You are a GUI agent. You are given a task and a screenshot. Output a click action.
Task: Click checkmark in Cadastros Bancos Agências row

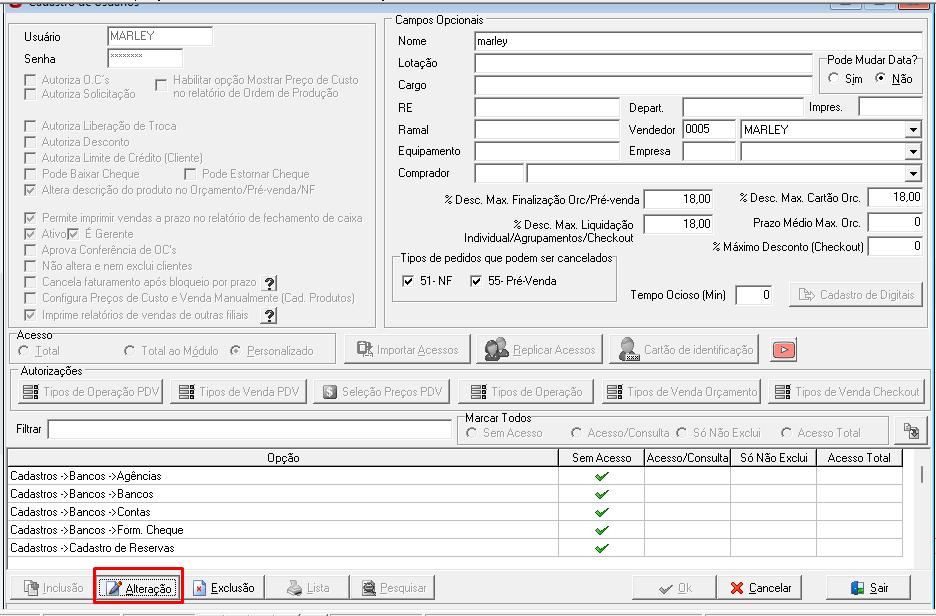(x=602, y=476)
